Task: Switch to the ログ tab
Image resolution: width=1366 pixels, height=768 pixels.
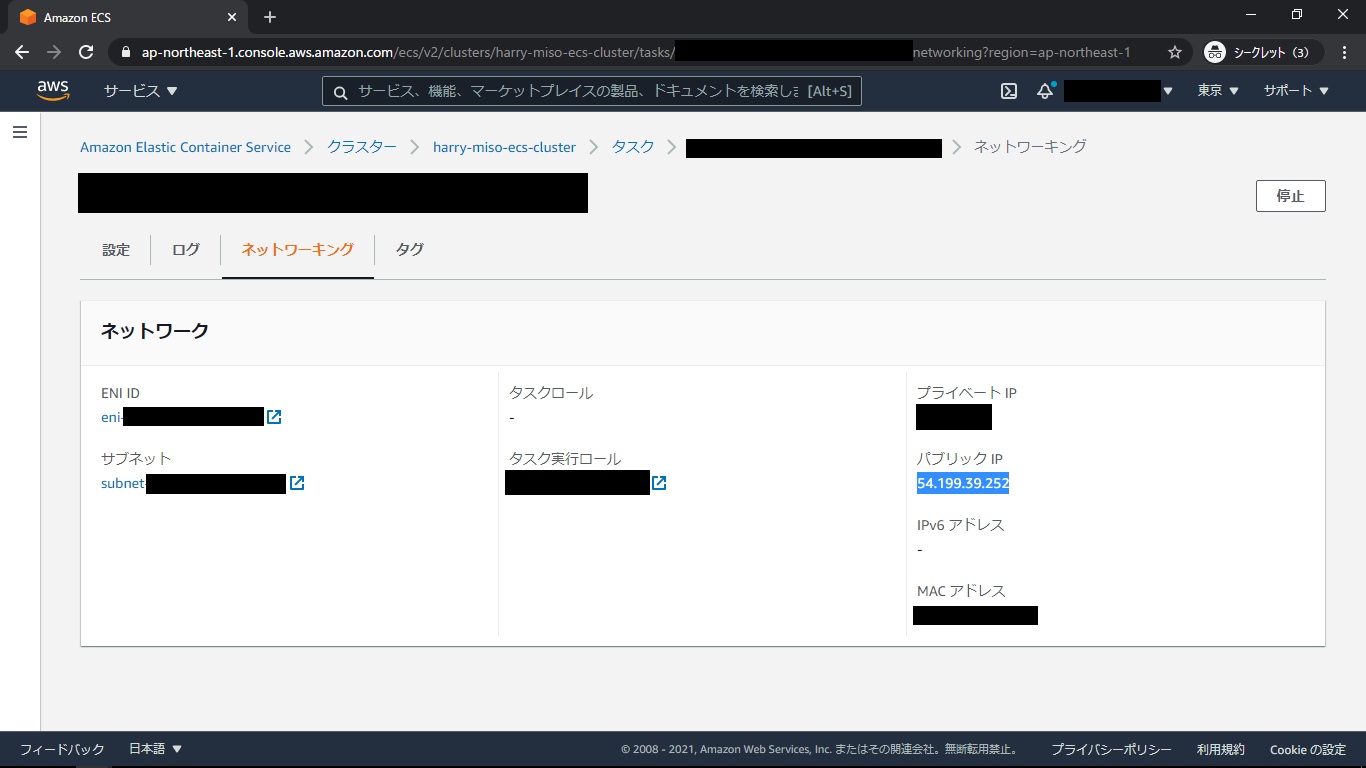Action: 186,250
